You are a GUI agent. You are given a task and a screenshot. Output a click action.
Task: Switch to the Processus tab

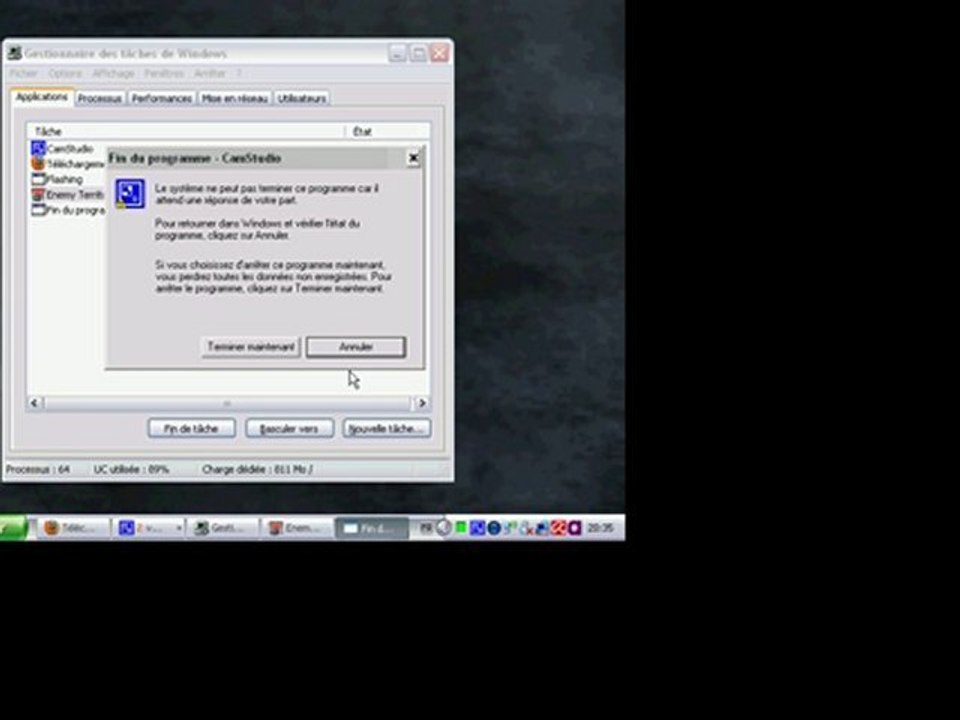100,98
